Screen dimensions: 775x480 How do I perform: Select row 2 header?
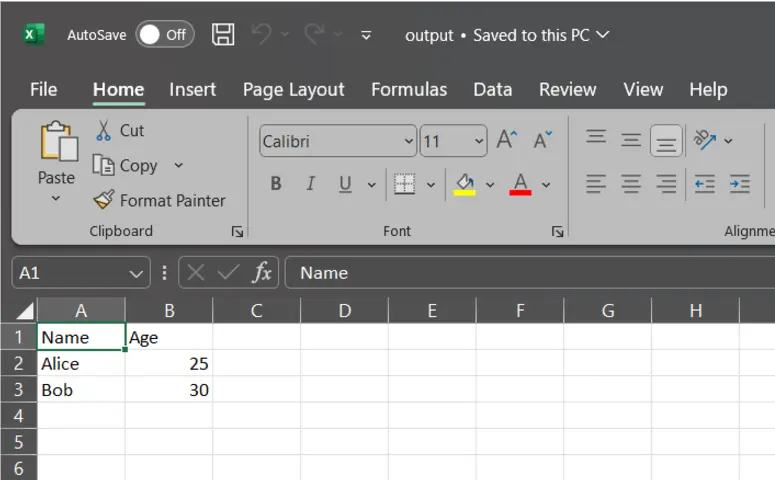[x=19, y=363]
